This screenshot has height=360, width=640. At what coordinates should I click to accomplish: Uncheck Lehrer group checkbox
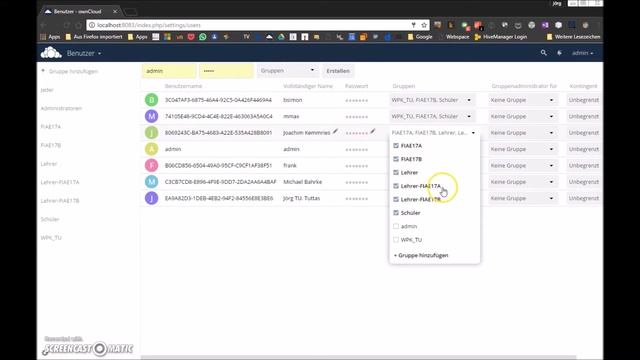pyautogui.click(x=396, y=172)
